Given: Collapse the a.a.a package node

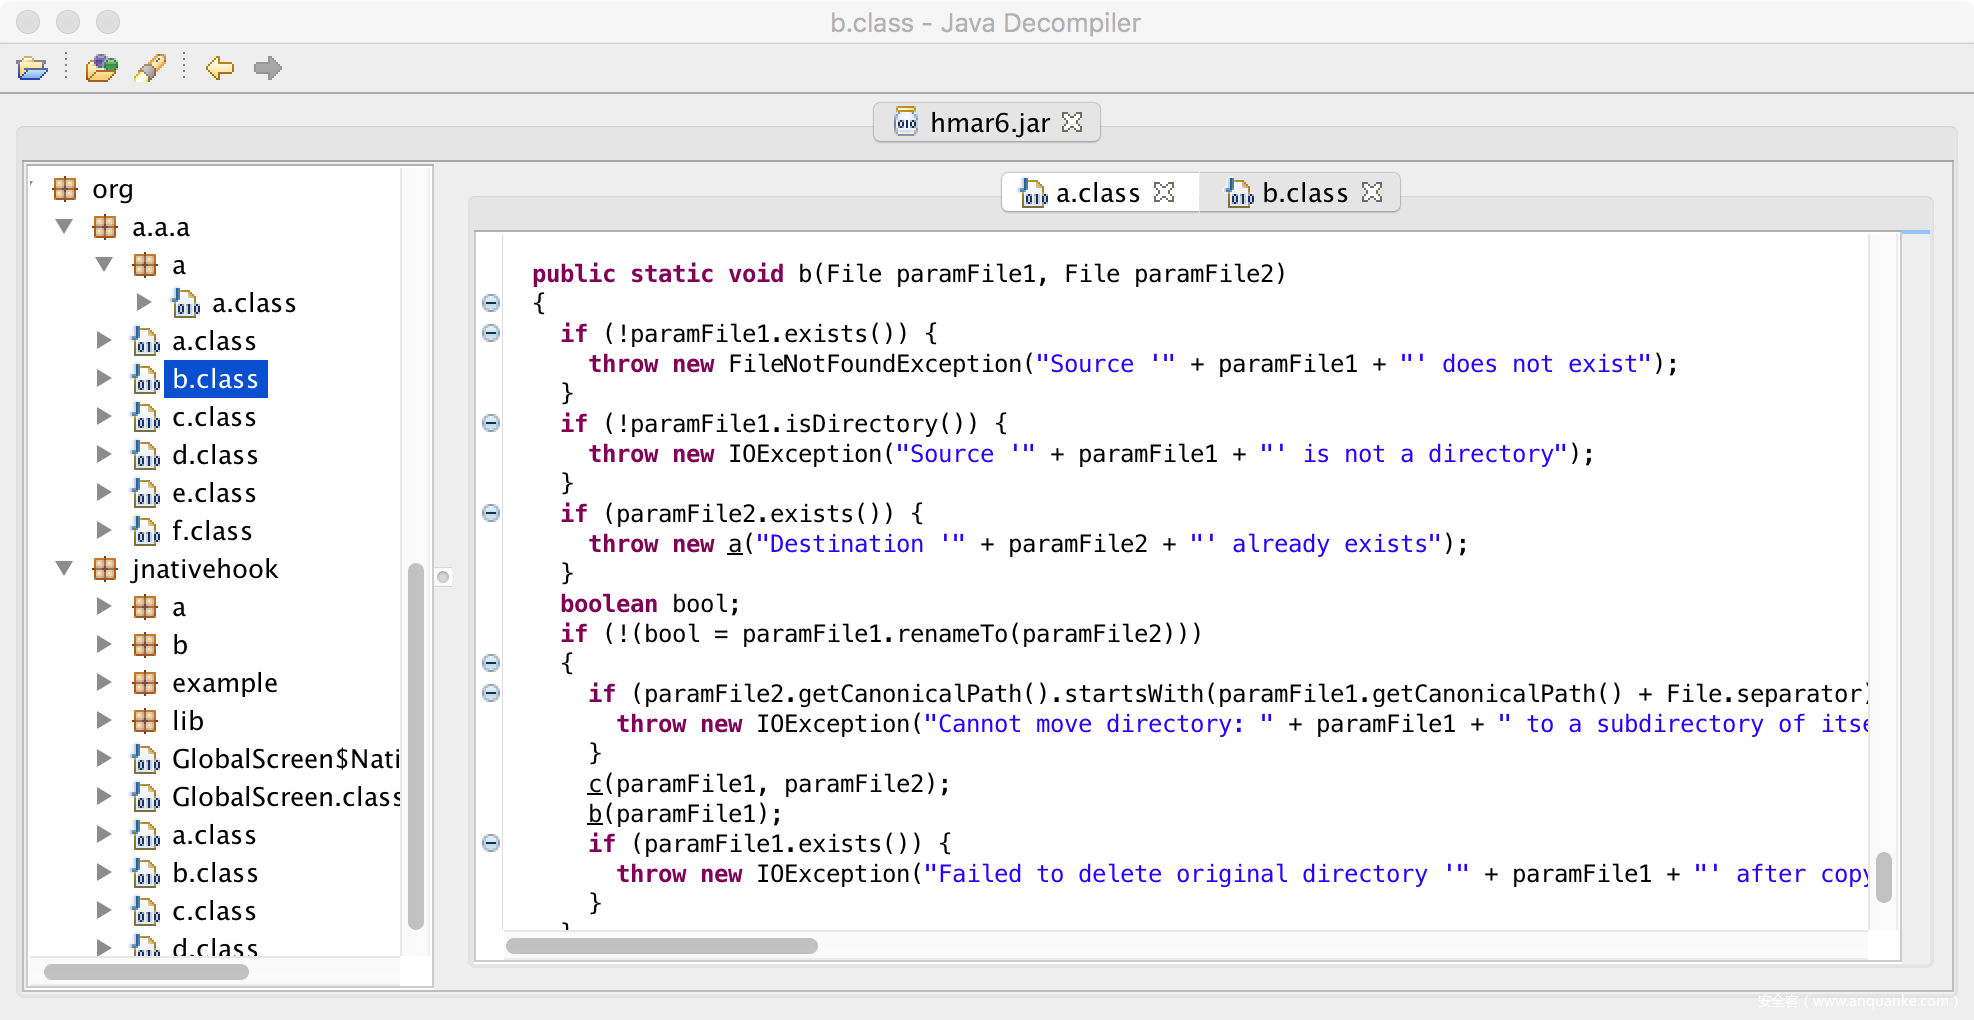Looking at the screenshot, I should tap(65, 227).
